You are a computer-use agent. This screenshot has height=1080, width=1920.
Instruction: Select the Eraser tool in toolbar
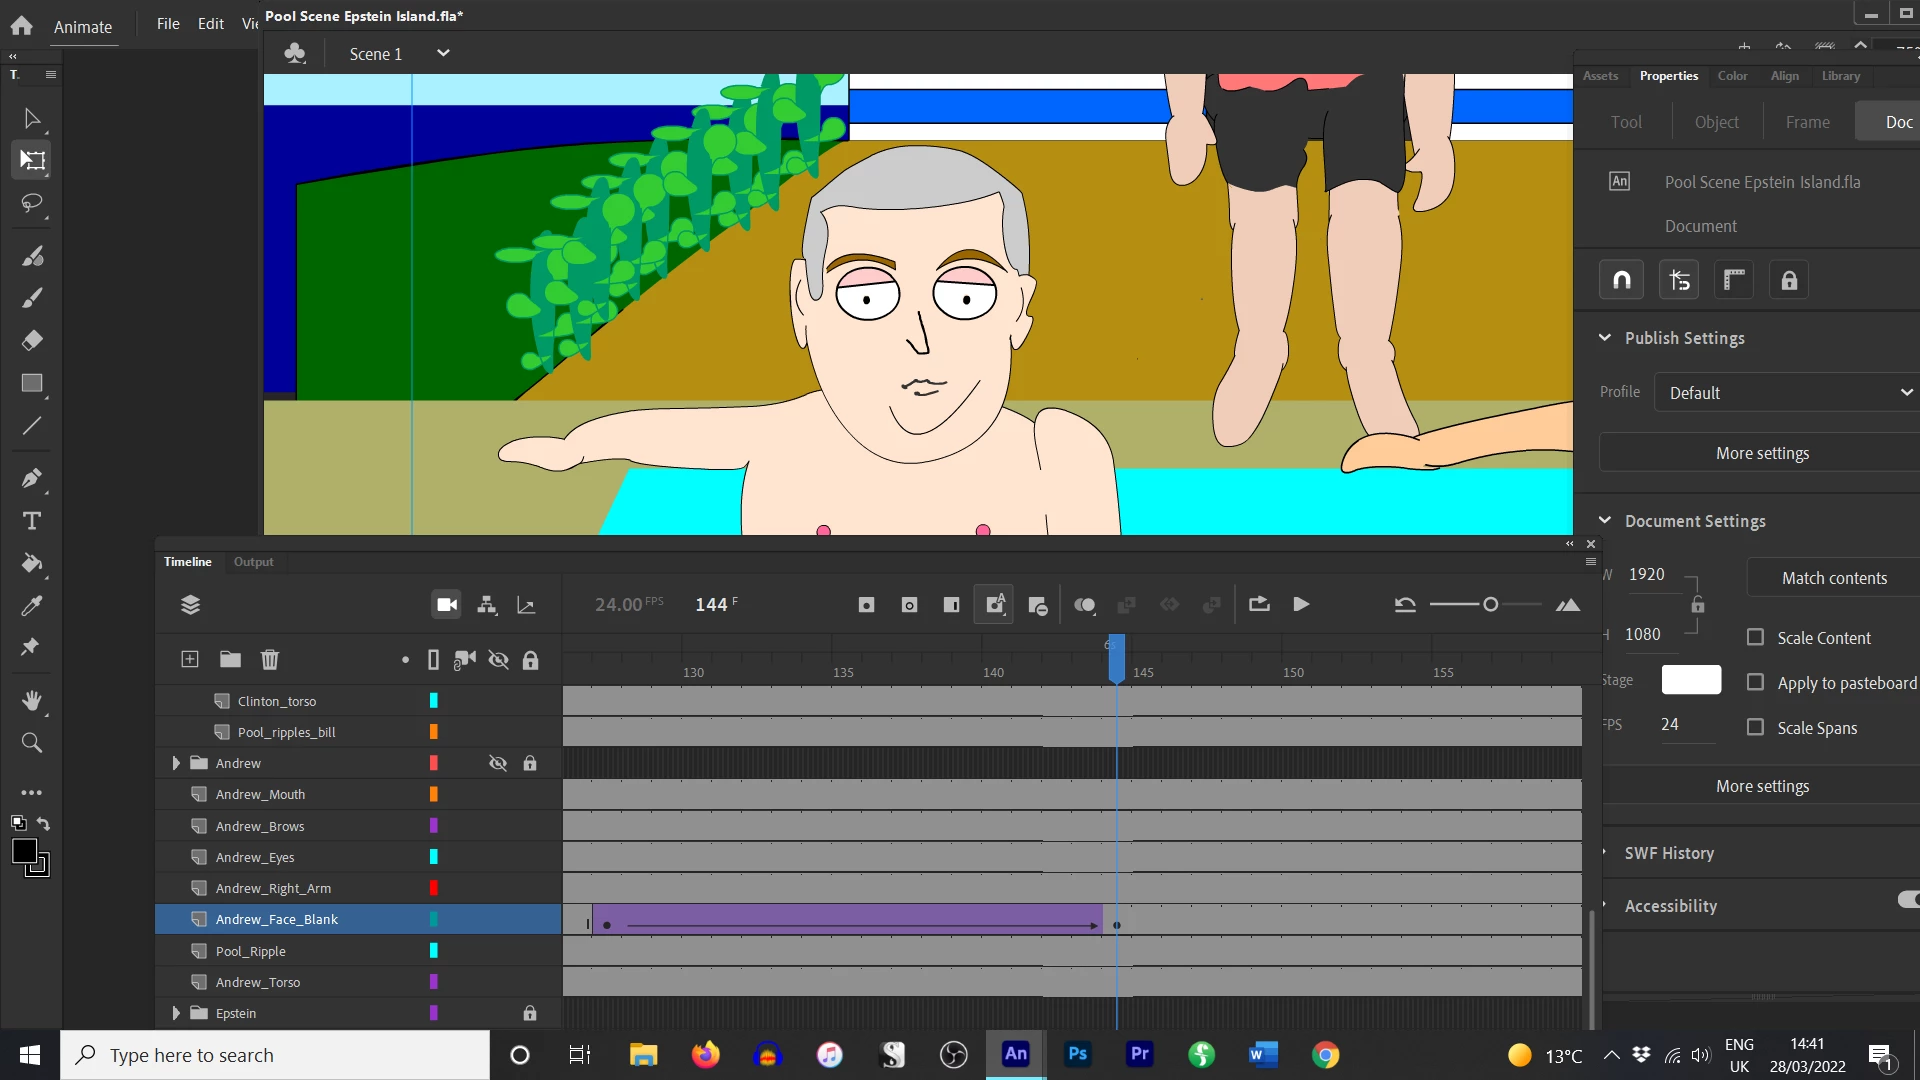click(31, 340)
